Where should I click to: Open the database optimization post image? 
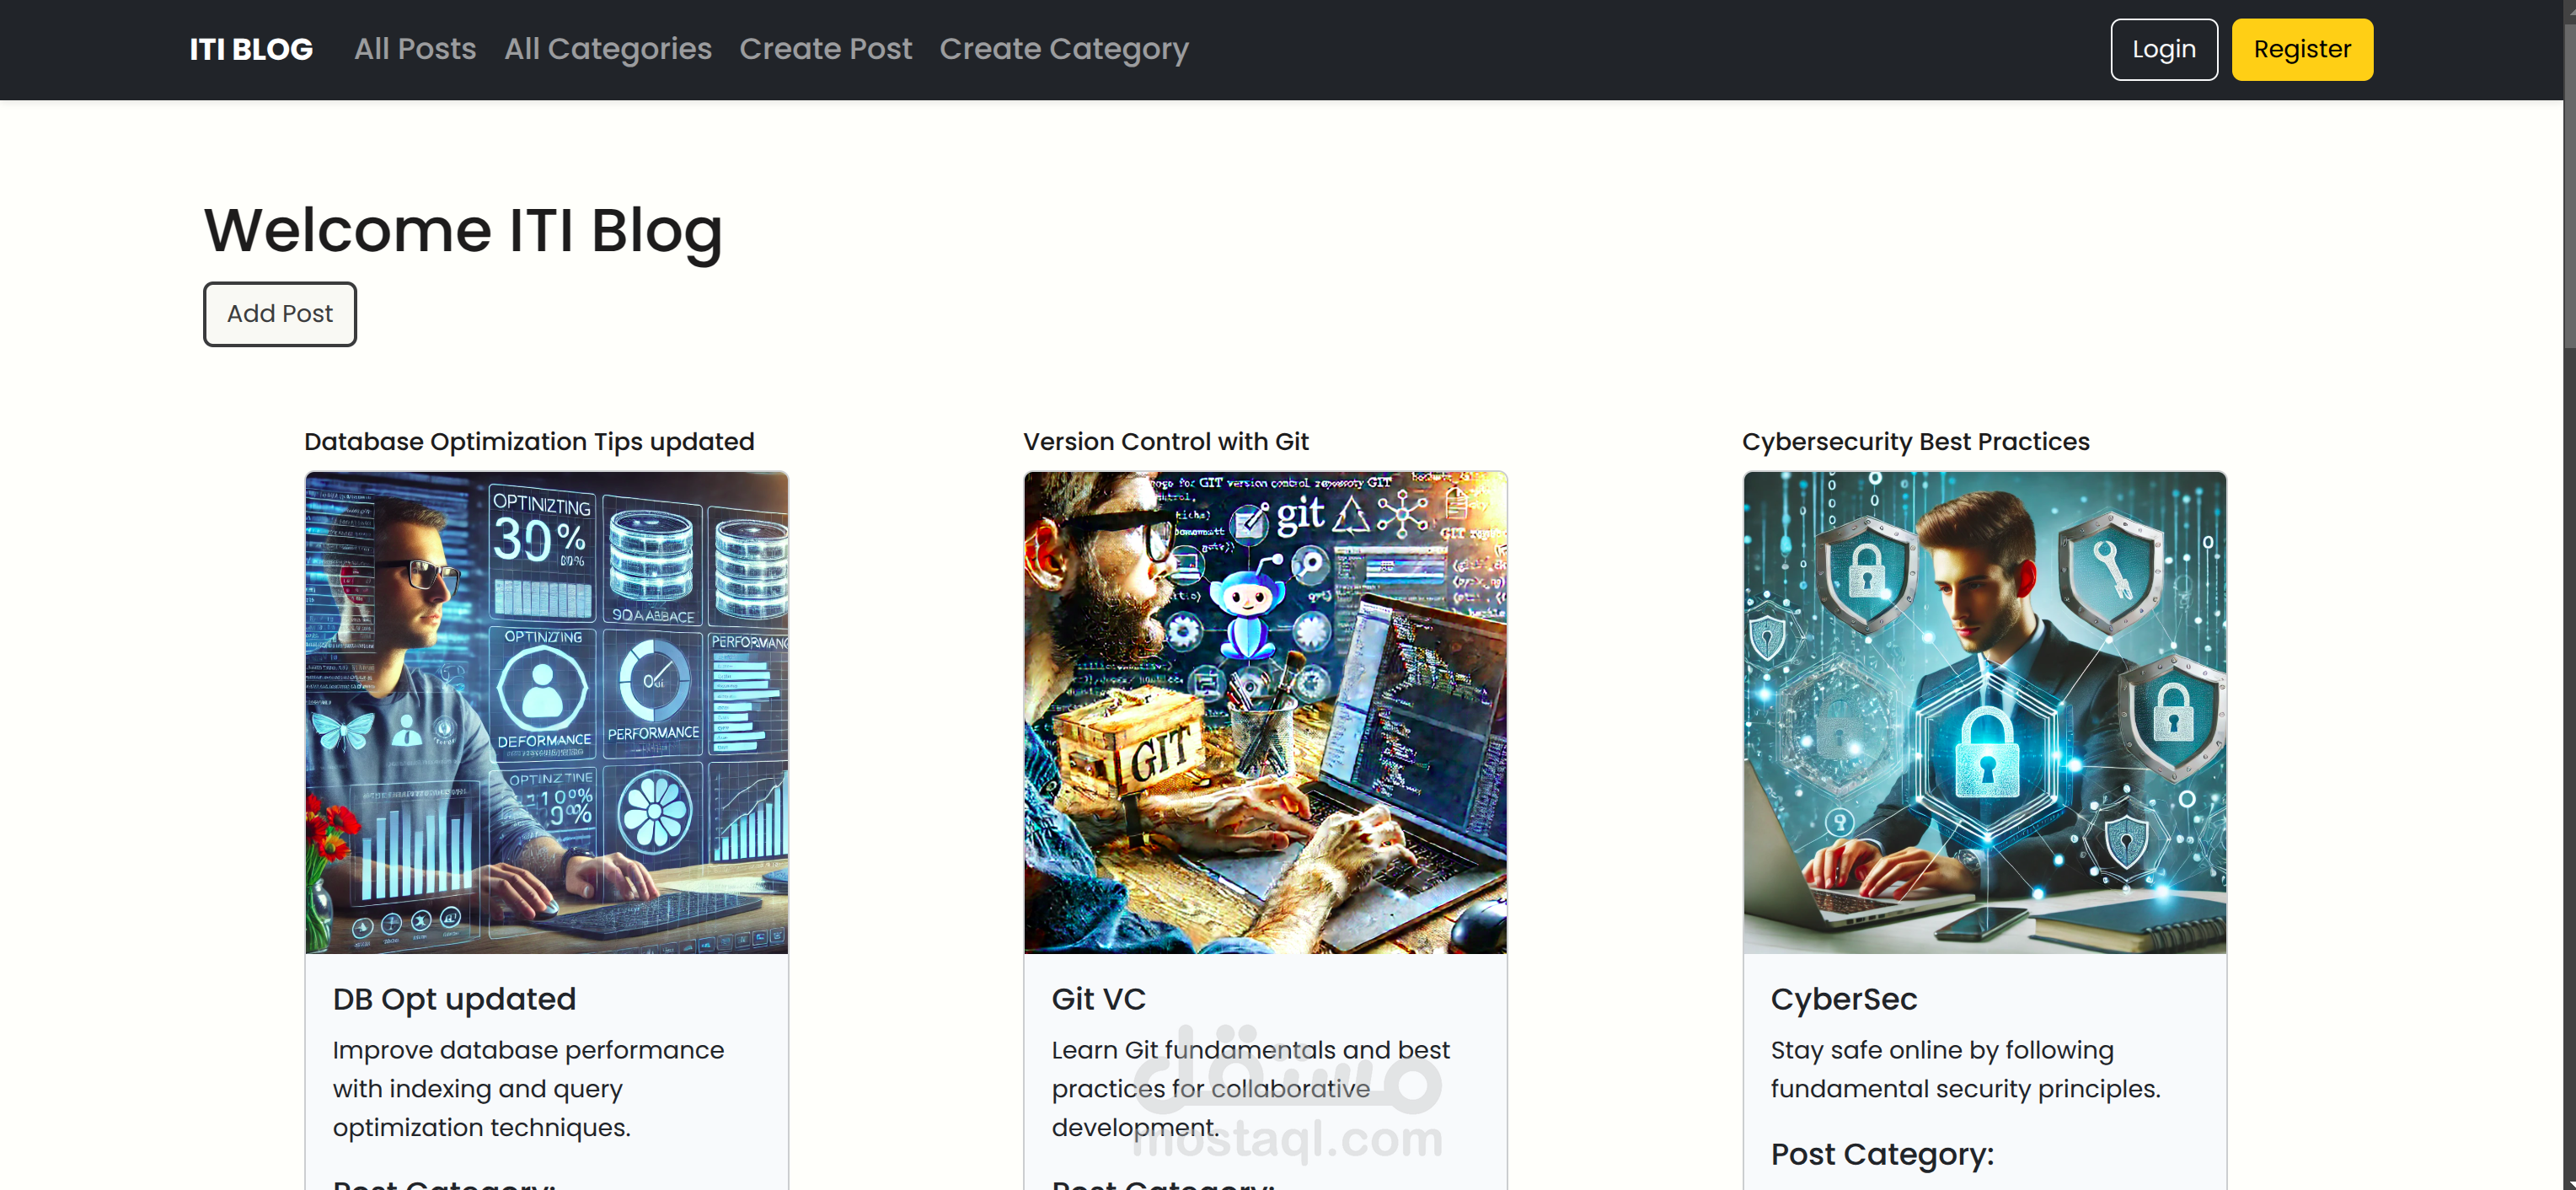[x=546, y=712]
